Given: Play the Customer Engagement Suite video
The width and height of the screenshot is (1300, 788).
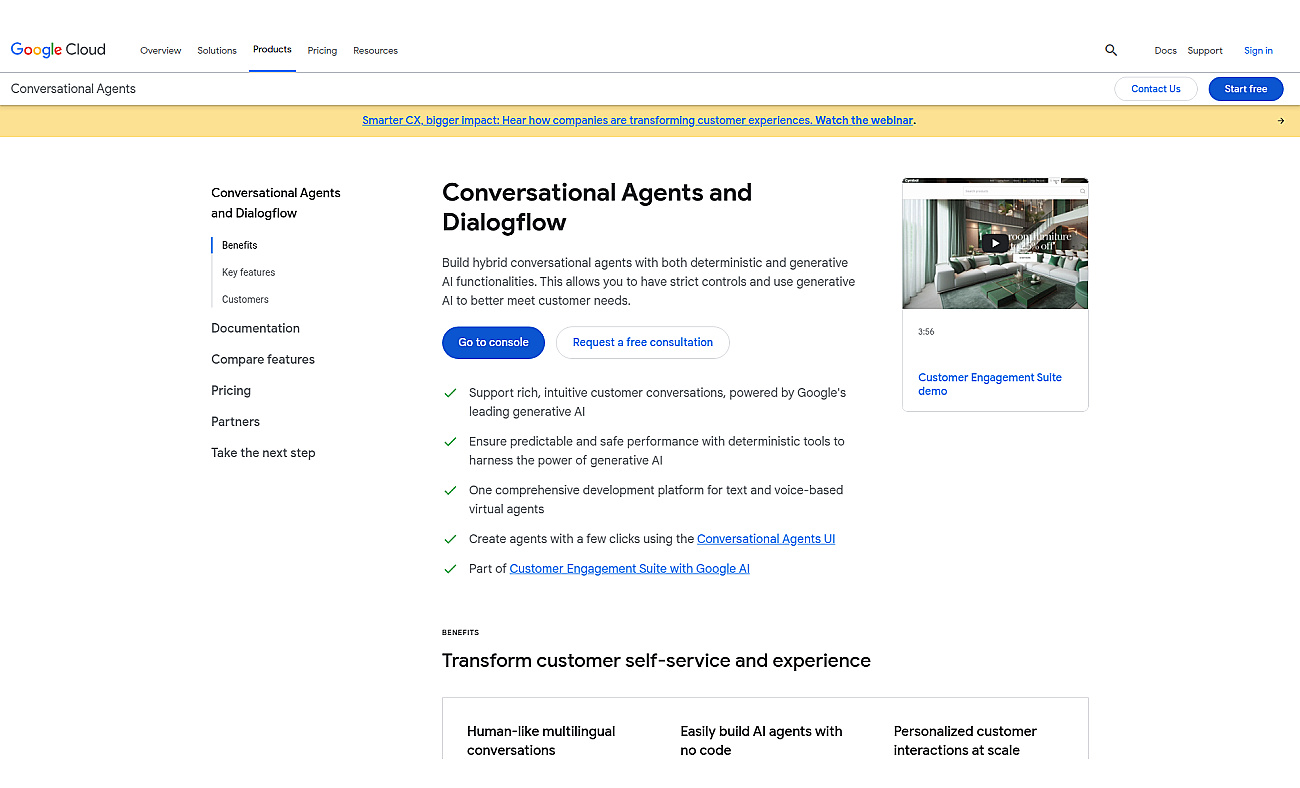Looking at the screenshot, I should point(994,243).
